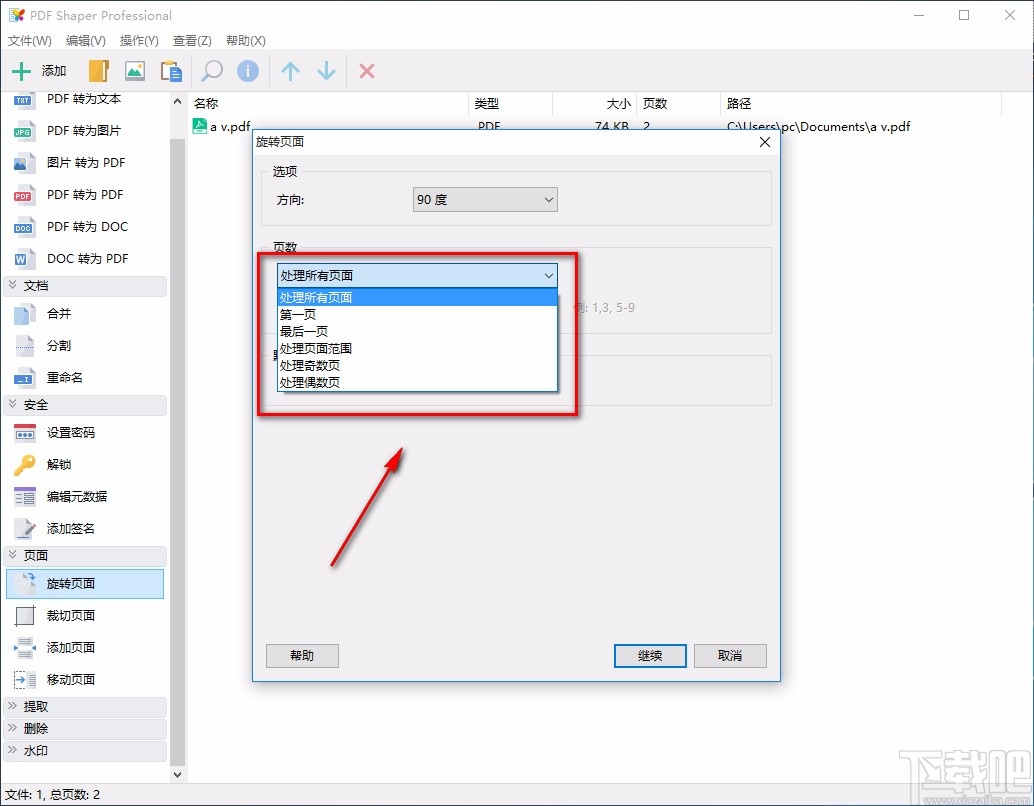Open the 帮助(X) menu

pyautogui.click(x=245, y=40)
